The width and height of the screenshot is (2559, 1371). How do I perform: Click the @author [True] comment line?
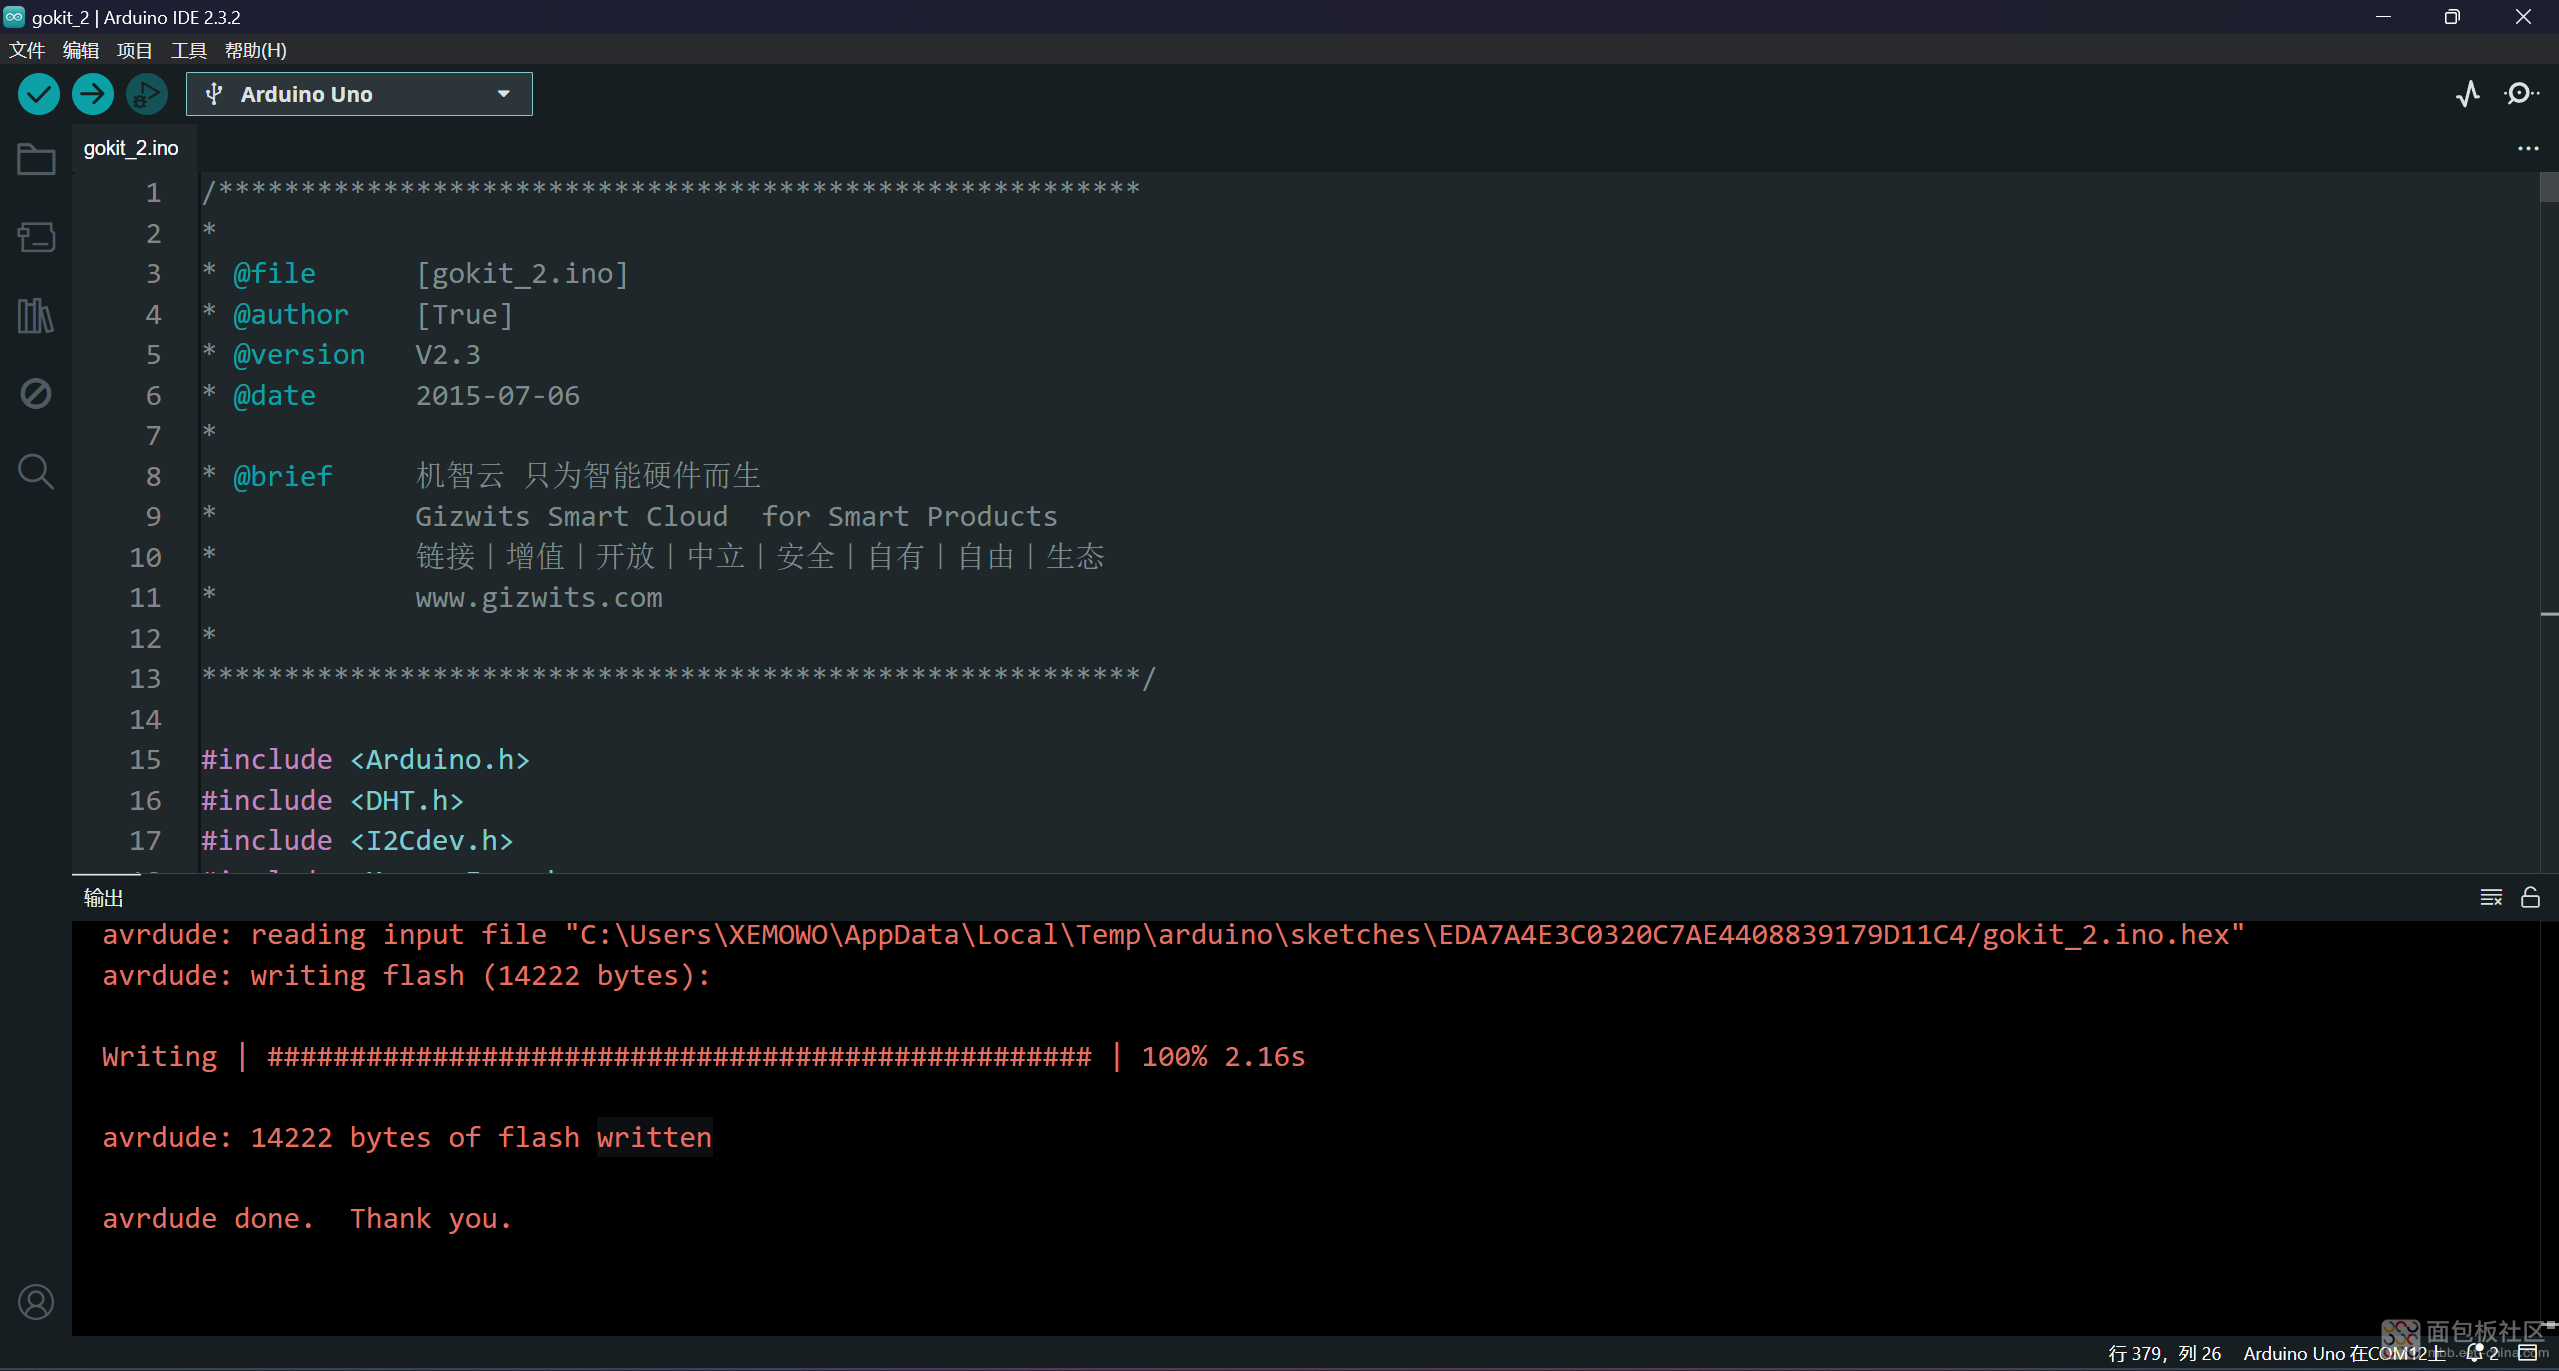357,314
